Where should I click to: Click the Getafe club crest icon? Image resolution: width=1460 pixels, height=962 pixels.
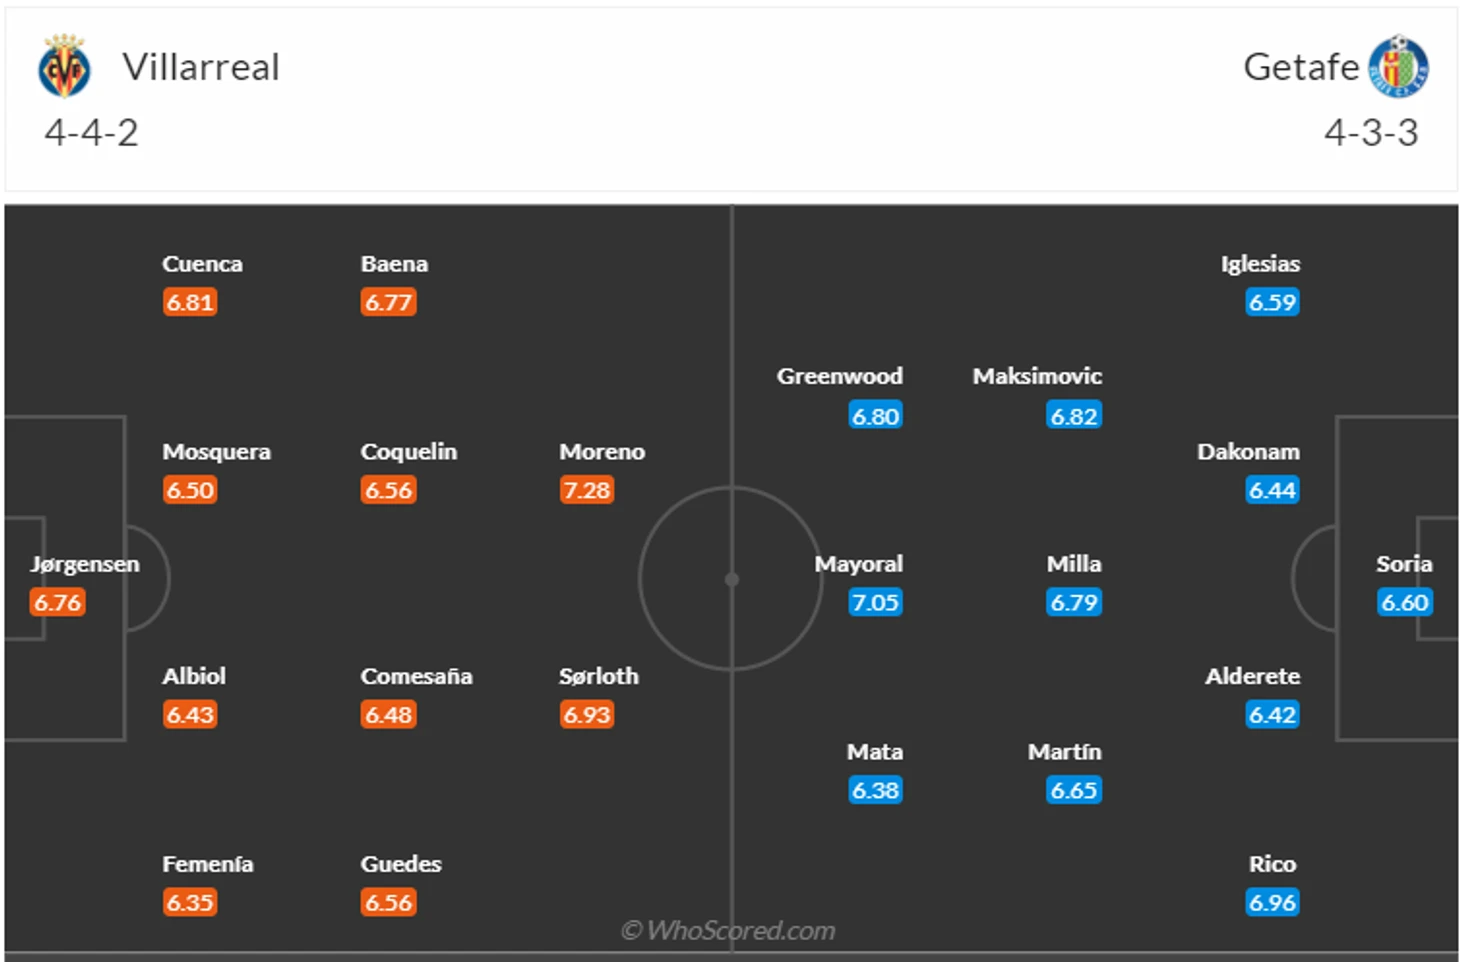point(1398,66)
